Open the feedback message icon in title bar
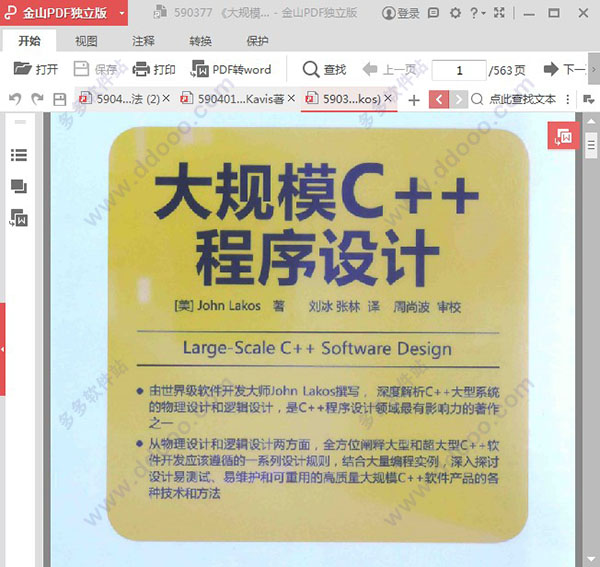Viewport: 600px width, 567px height. pyautogui.click(x=433, y=13)
